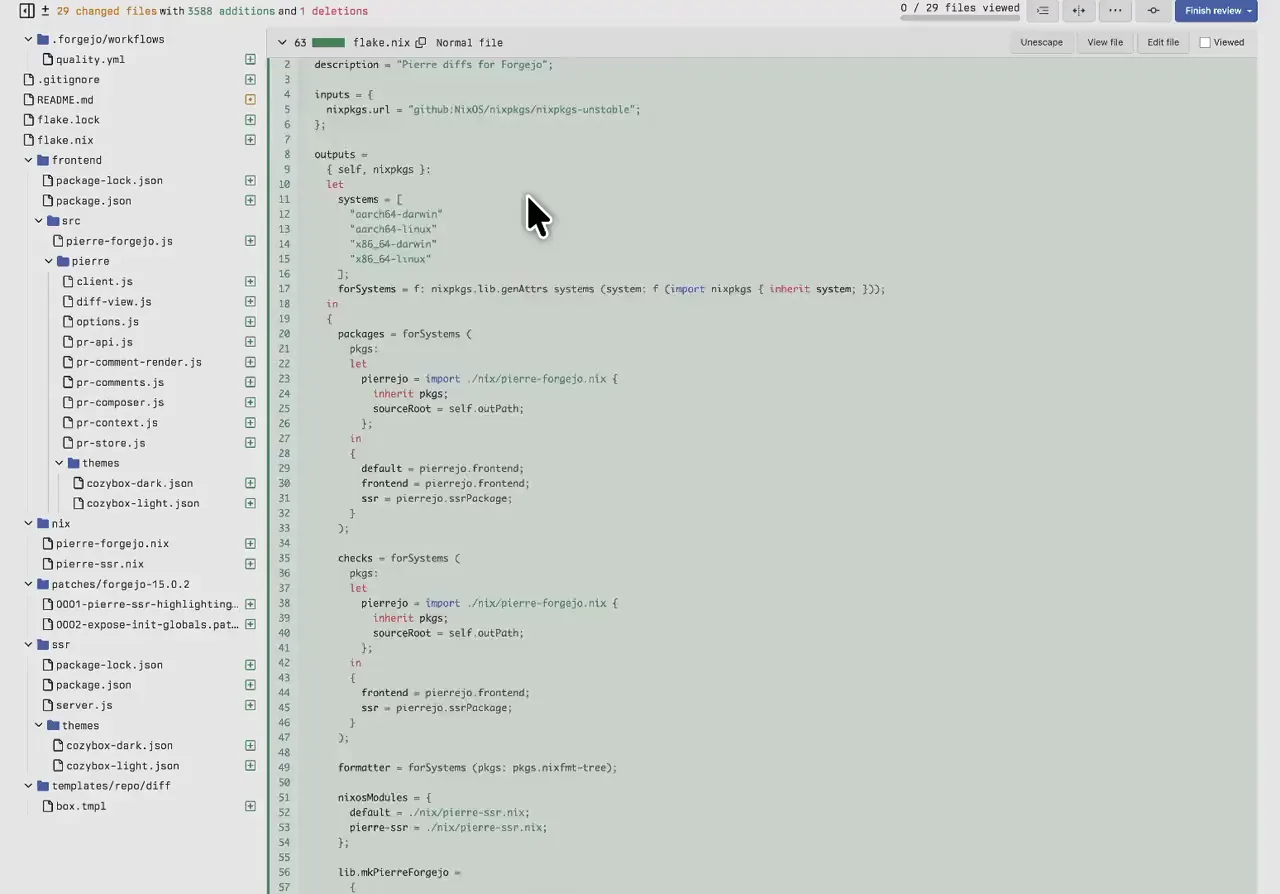Viewport: 1280px width, 894px height.
Task: Collapse the nix folder in tree
Action: point(29,523)
